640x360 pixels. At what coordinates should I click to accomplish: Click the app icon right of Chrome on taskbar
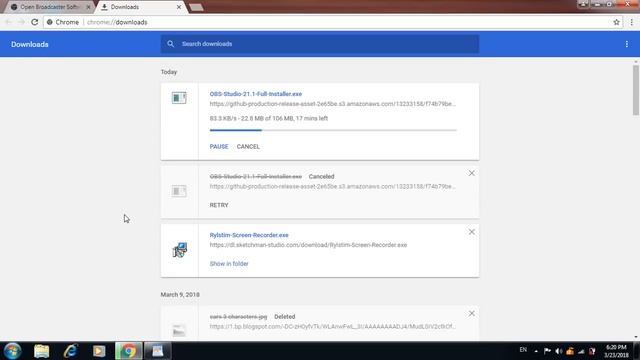[x=158, y=351]
